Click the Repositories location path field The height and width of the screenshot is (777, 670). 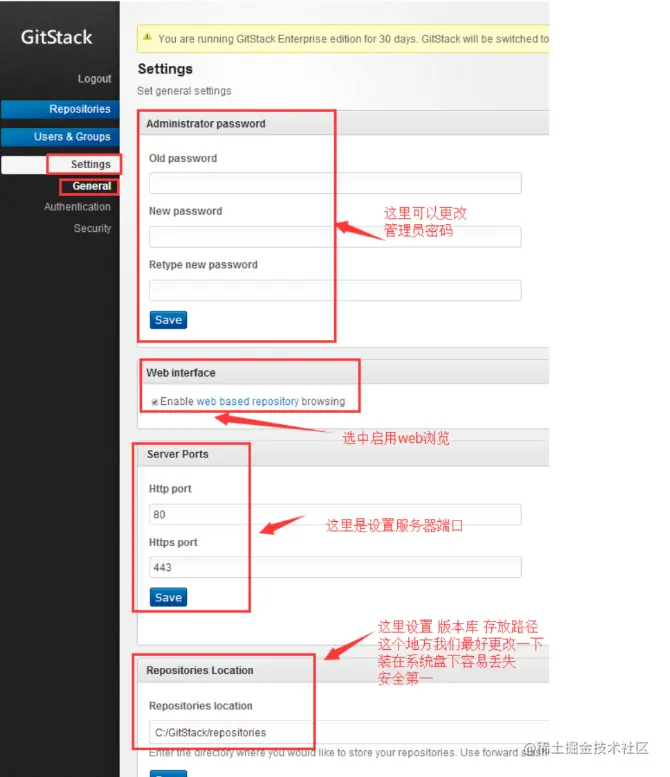[x=349, y=732]
